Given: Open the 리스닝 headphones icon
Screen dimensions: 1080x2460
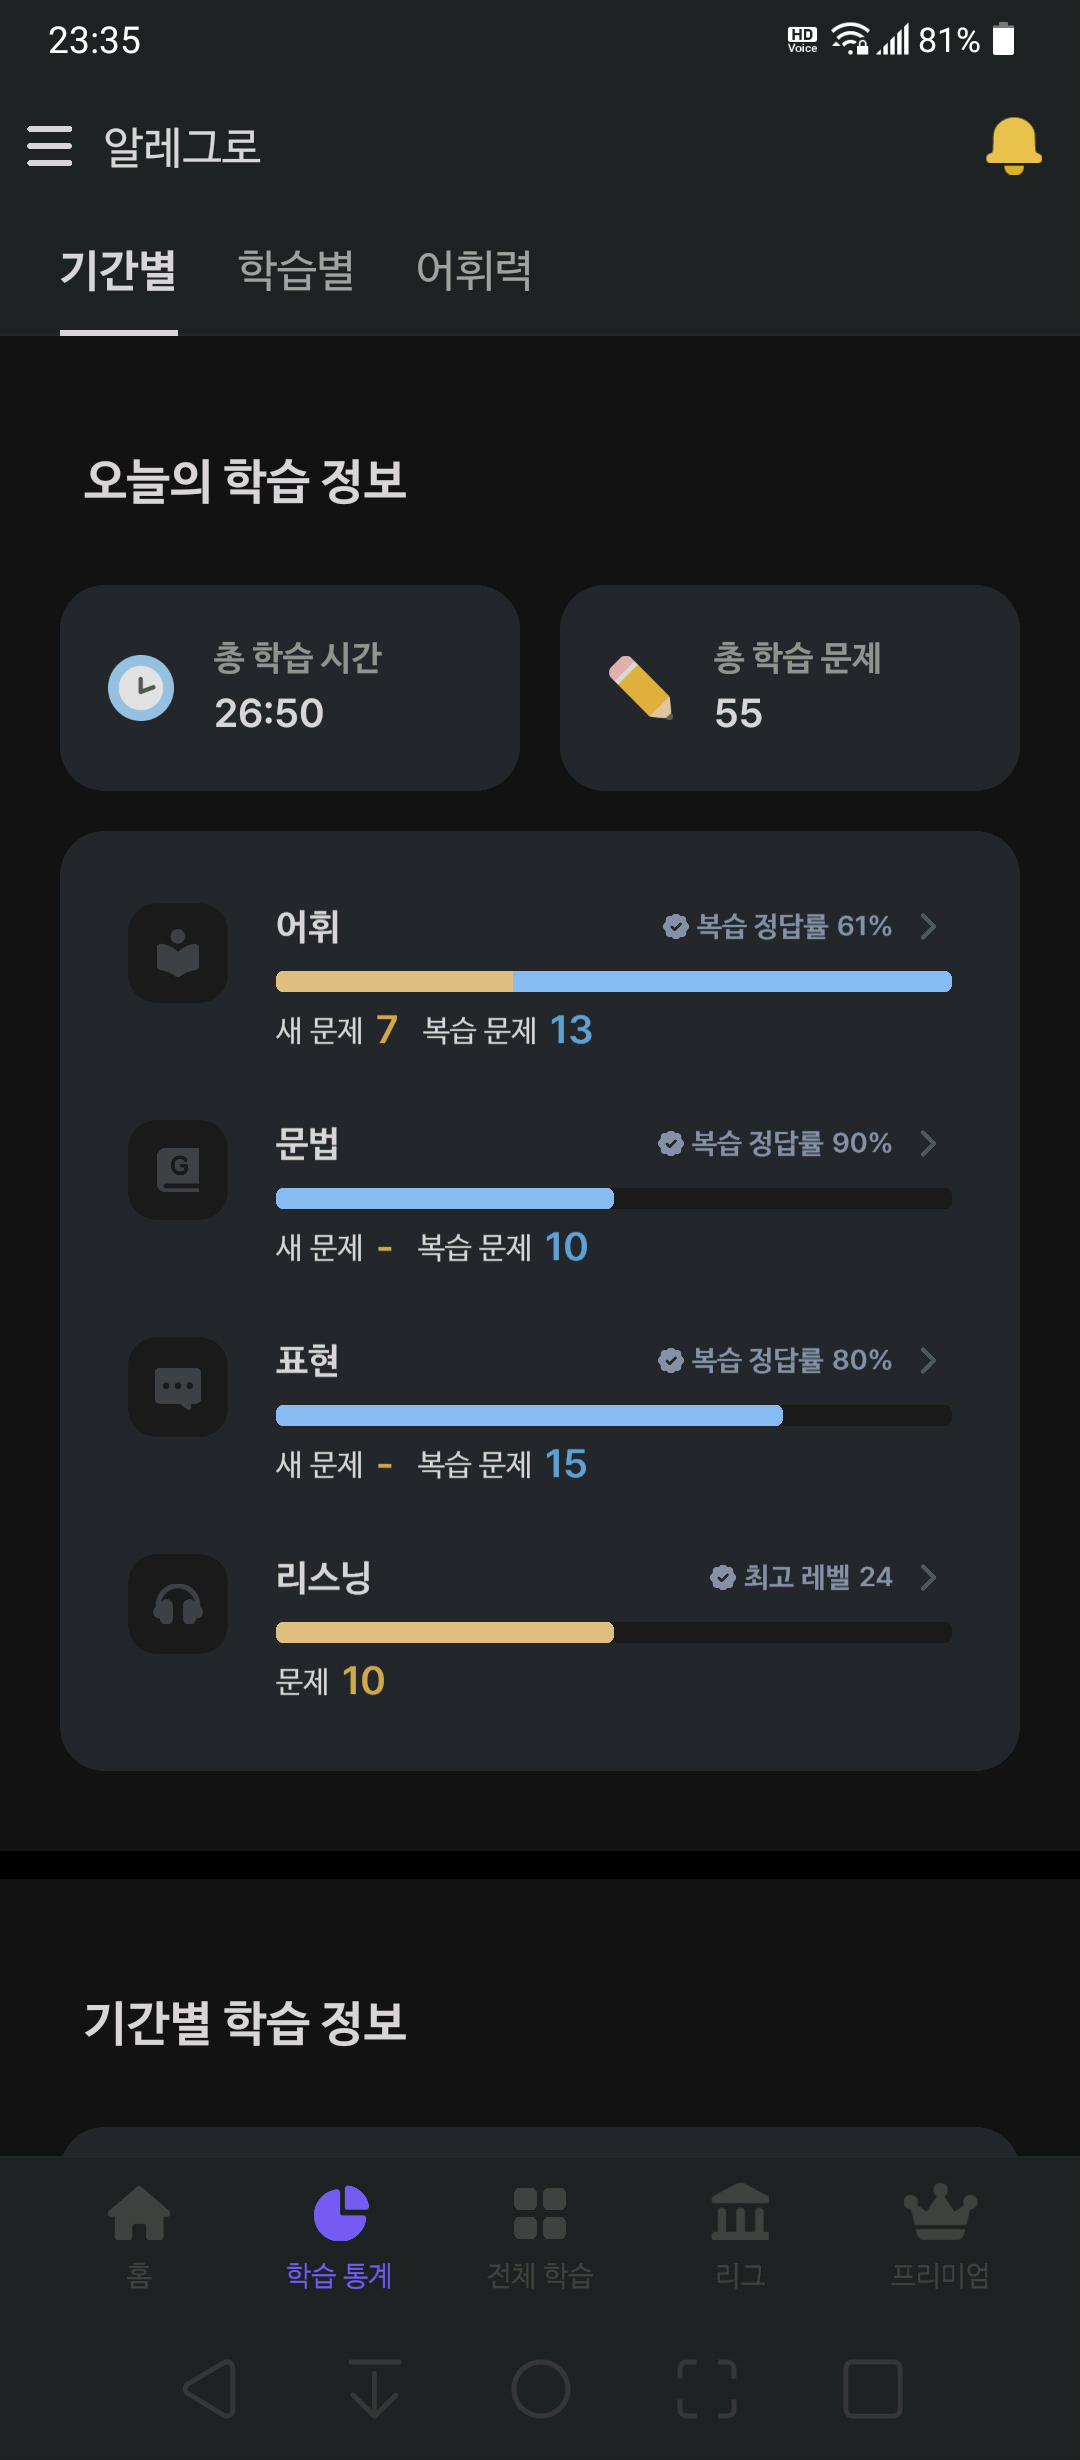Looking at the screenshot, I should click(178, 1604).
